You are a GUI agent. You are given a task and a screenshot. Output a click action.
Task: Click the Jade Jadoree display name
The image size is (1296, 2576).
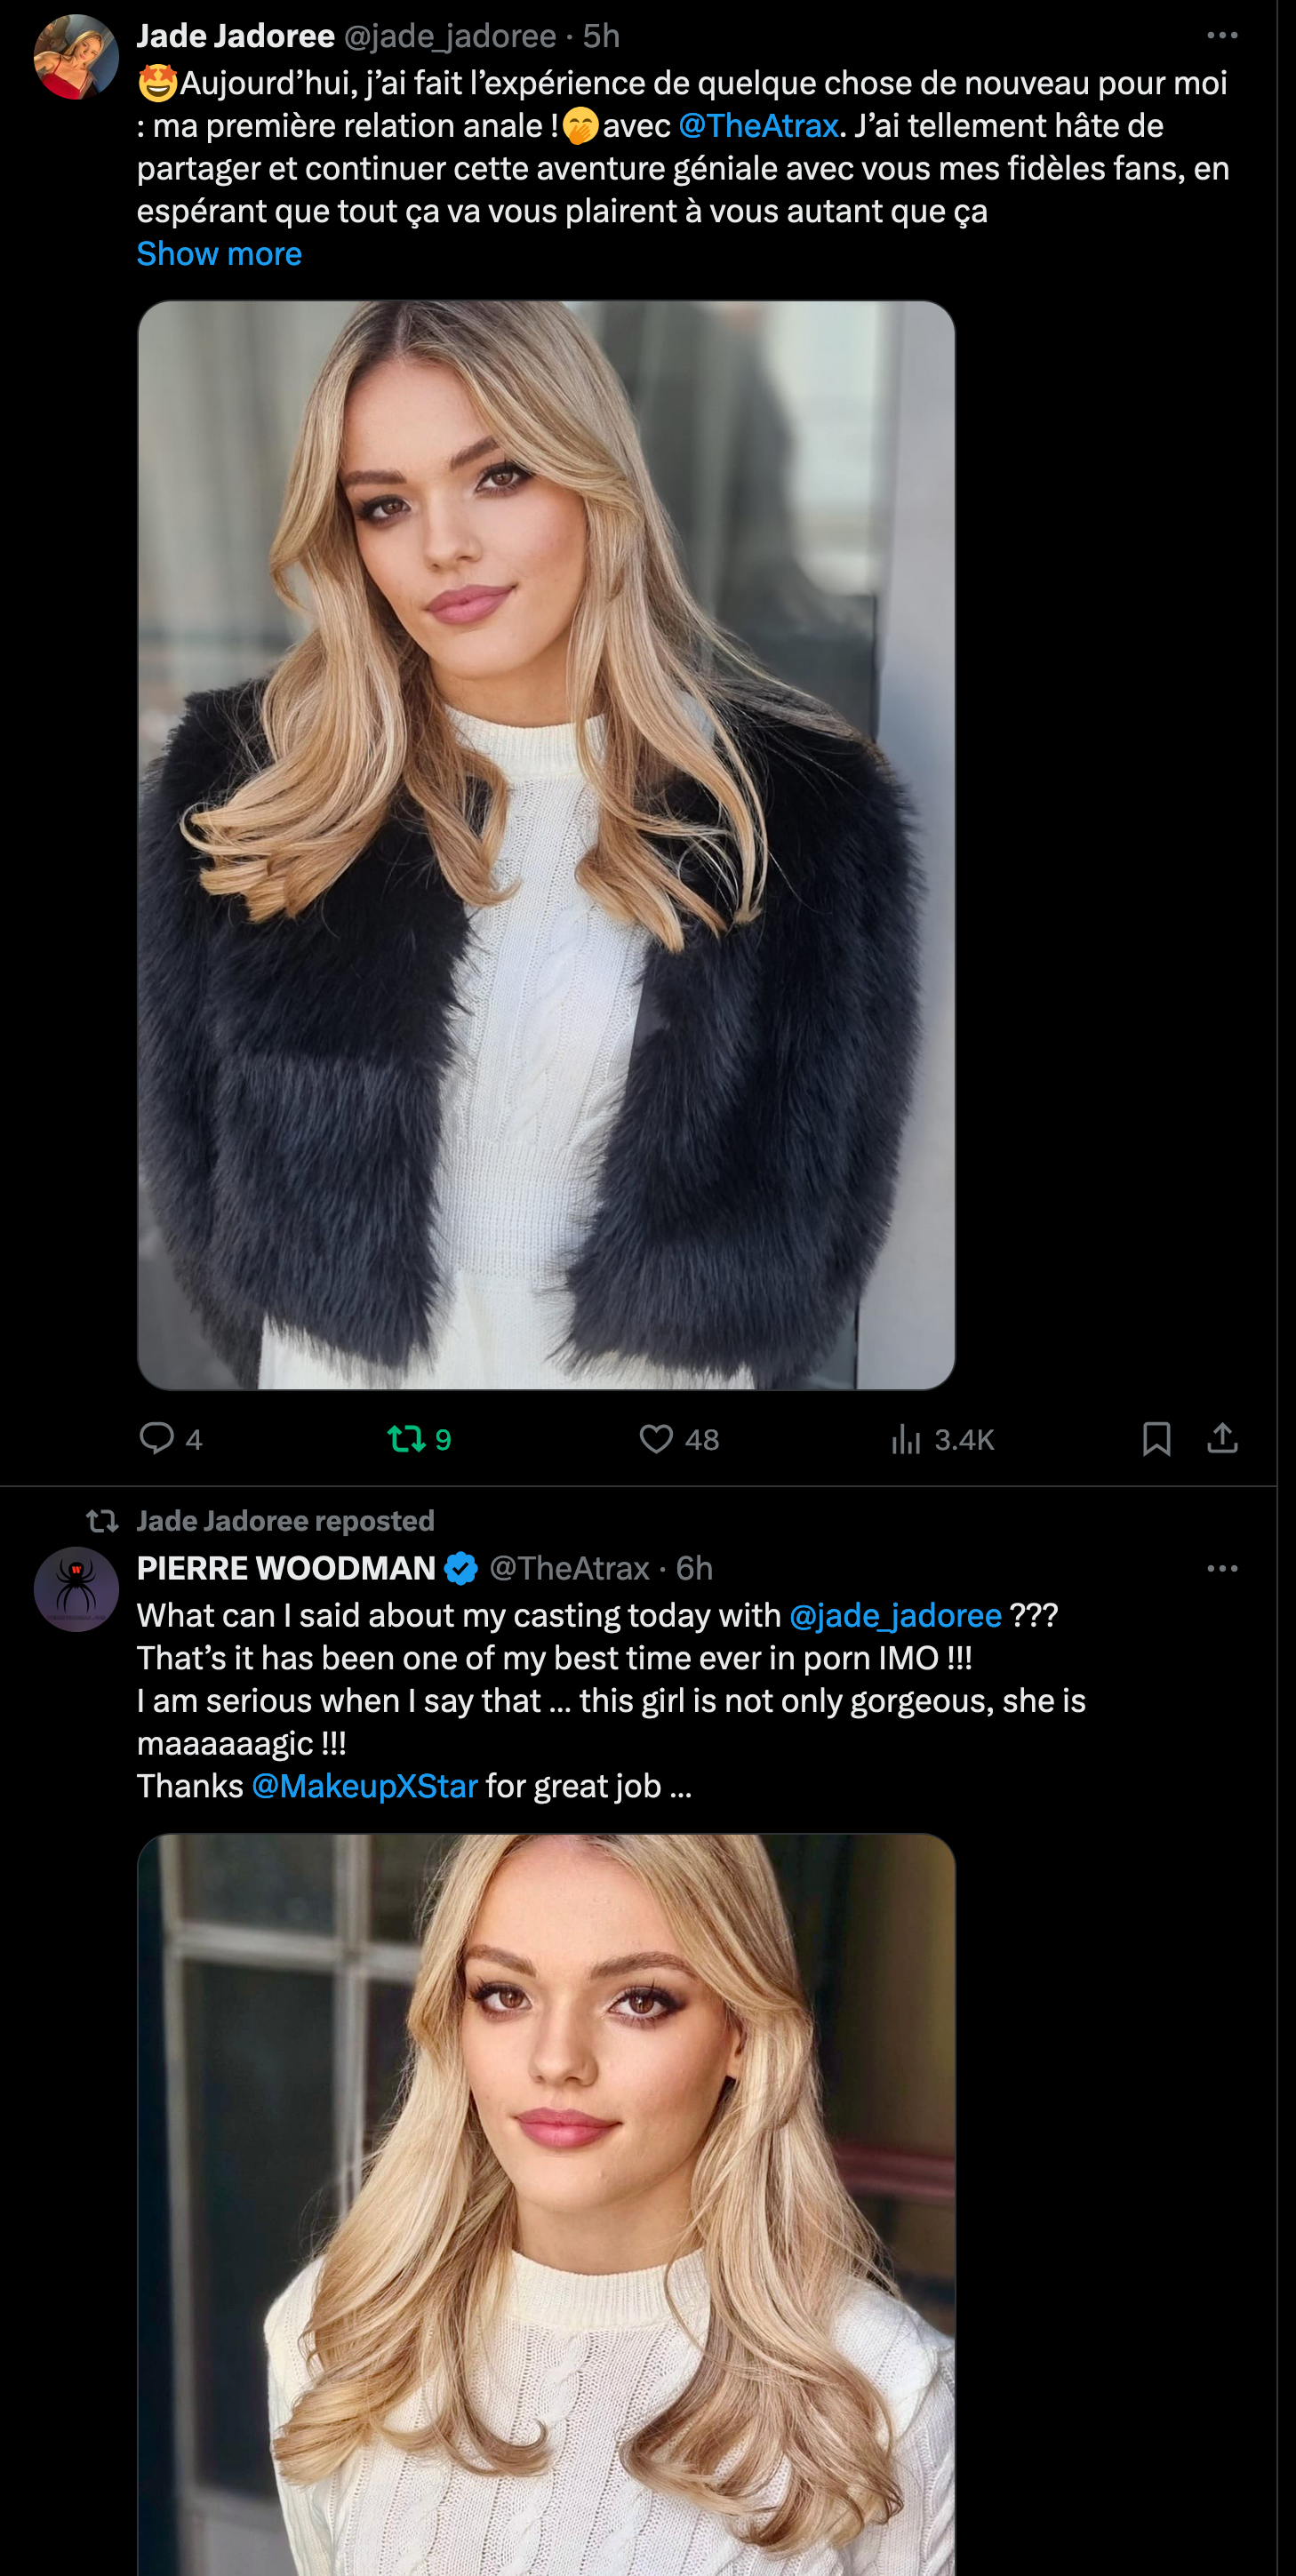[235, 36]
